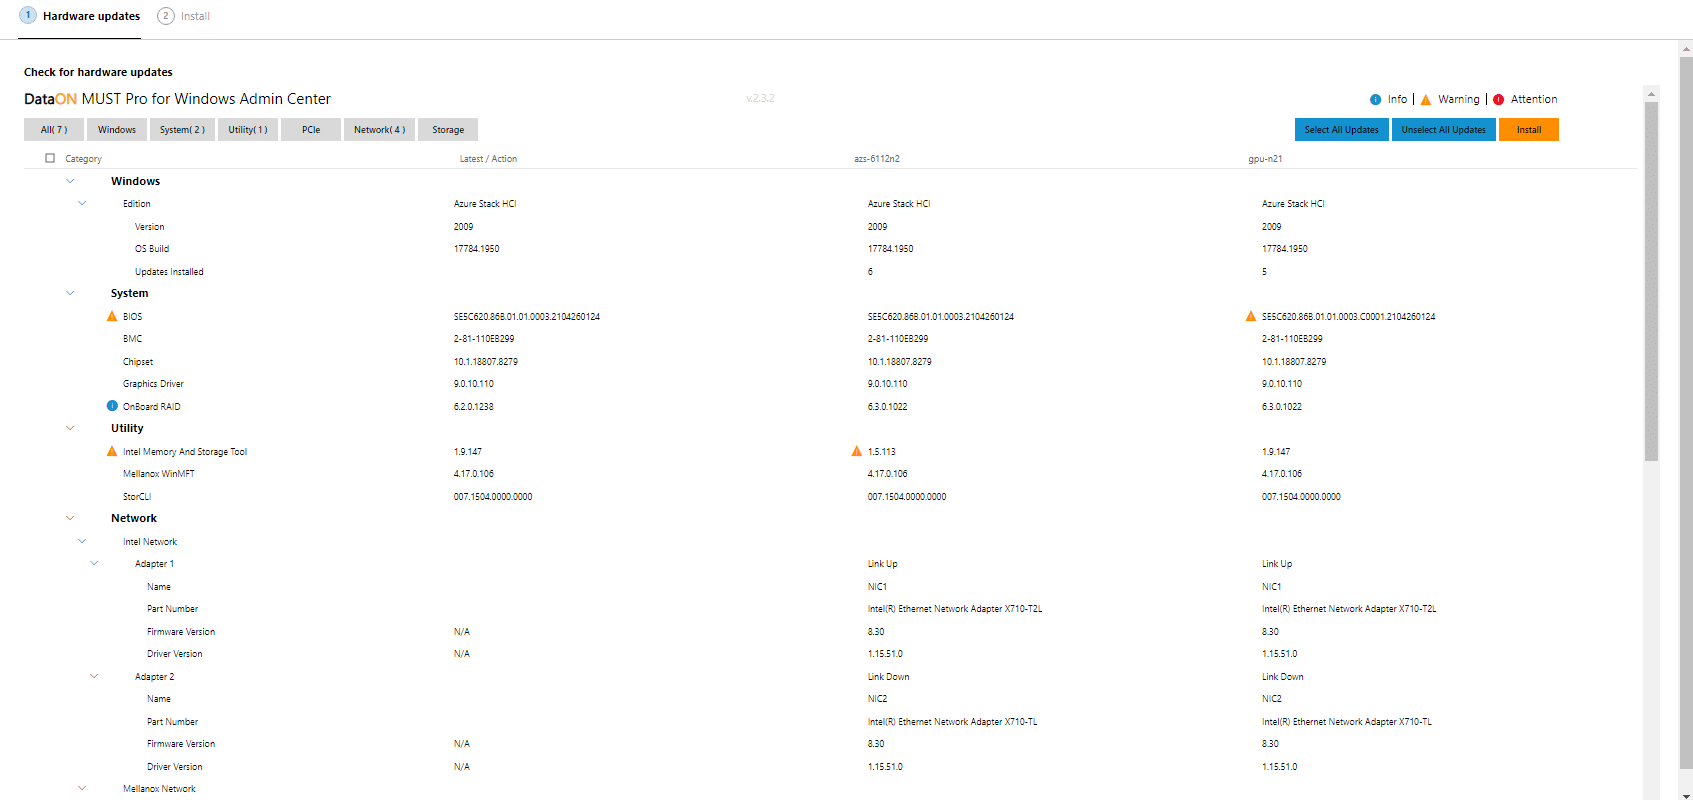
Task: Collapse the Utility section
Action: click(70, 428)
